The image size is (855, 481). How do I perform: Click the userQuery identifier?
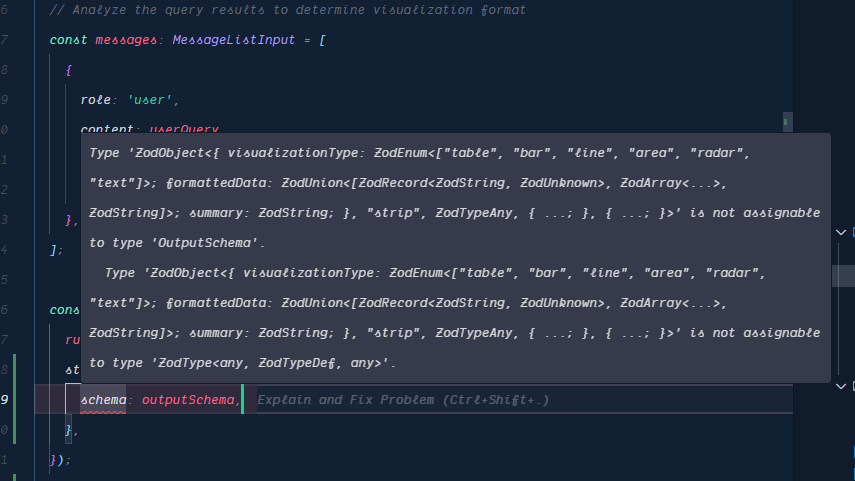184,129
